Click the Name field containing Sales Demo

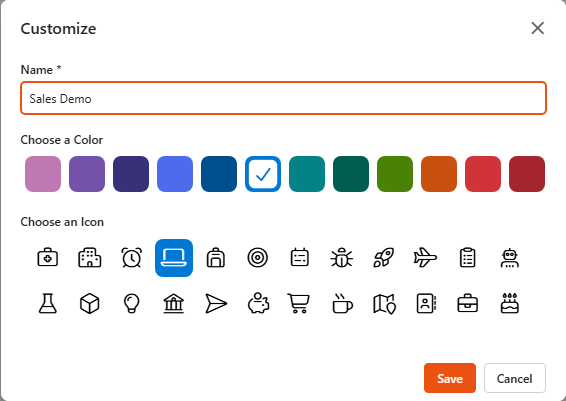[283, 98]
